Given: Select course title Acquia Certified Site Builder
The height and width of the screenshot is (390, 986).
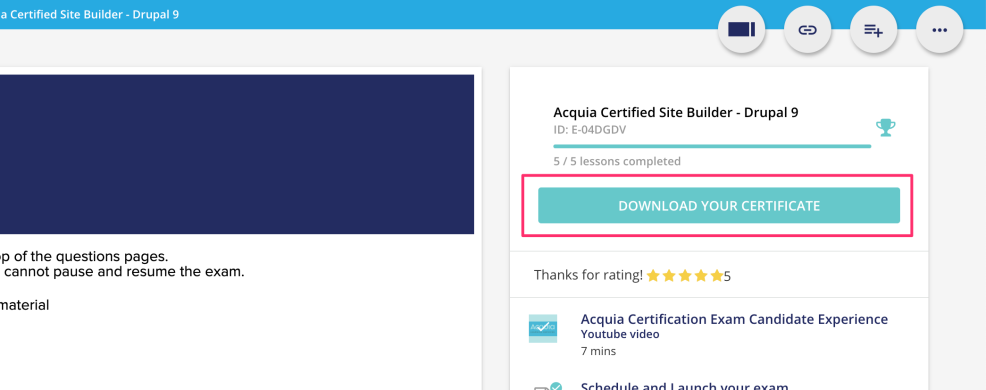Looking at the screenshot, I should [x=676, y=113].
